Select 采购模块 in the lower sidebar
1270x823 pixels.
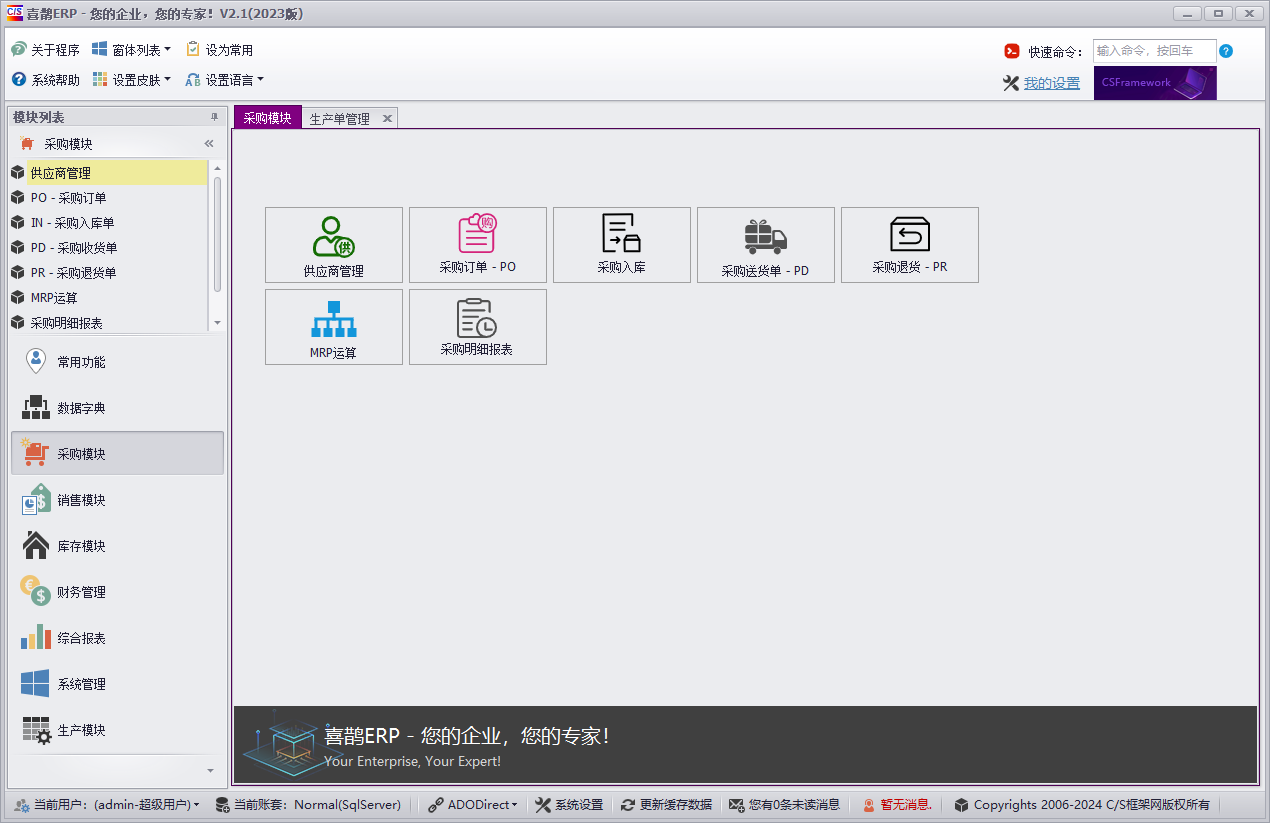pyautogui.click(x=117, y=454)
